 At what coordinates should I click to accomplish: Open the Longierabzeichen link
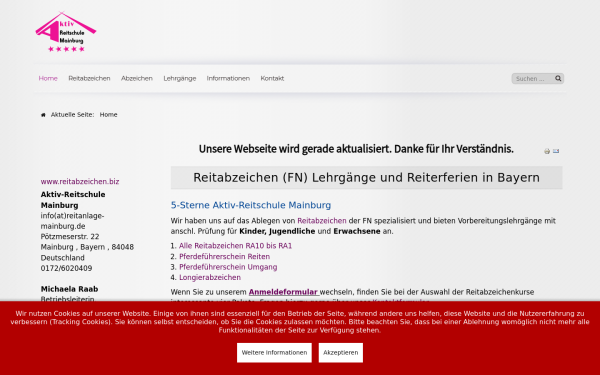click(x=210, y=277)
